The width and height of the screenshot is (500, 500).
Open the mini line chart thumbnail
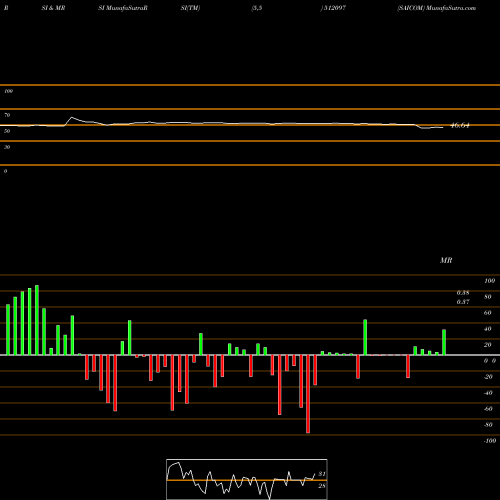(x=247, y=479)
